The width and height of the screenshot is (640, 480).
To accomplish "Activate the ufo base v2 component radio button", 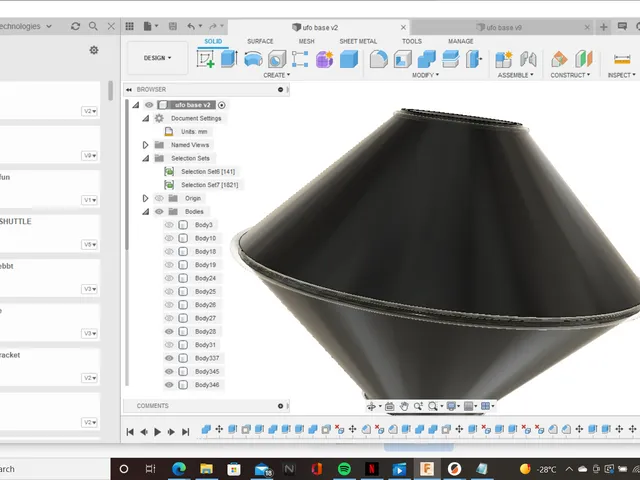I will [x=222, y=105].
